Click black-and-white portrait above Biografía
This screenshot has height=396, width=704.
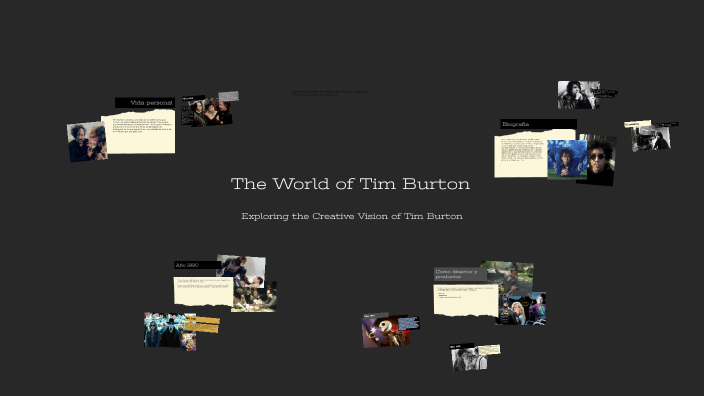(579, 95)
